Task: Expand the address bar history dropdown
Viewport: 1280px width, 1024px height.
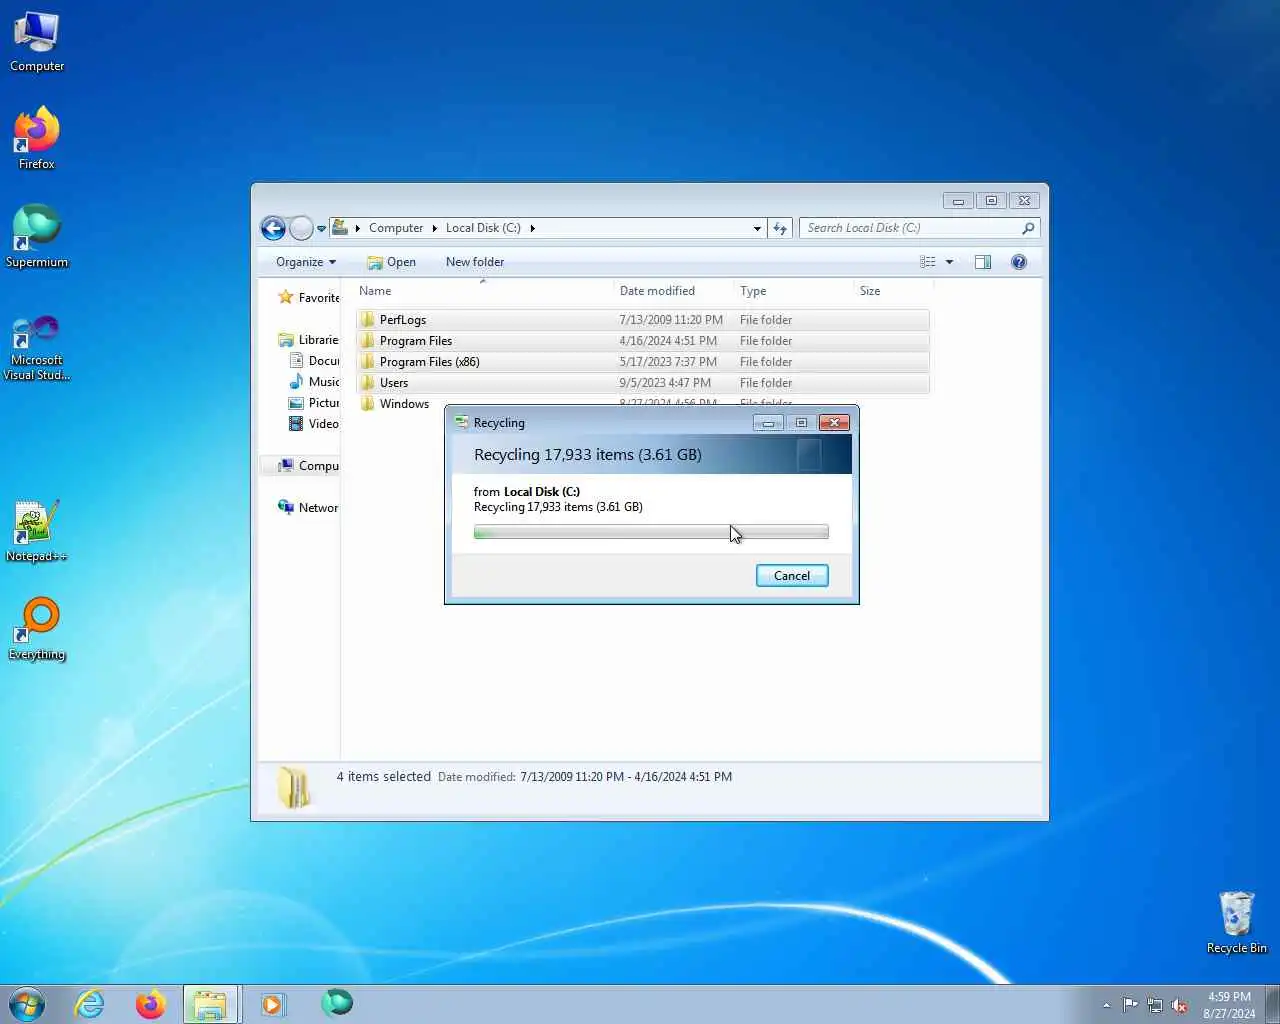Action: tap(757, 228)
